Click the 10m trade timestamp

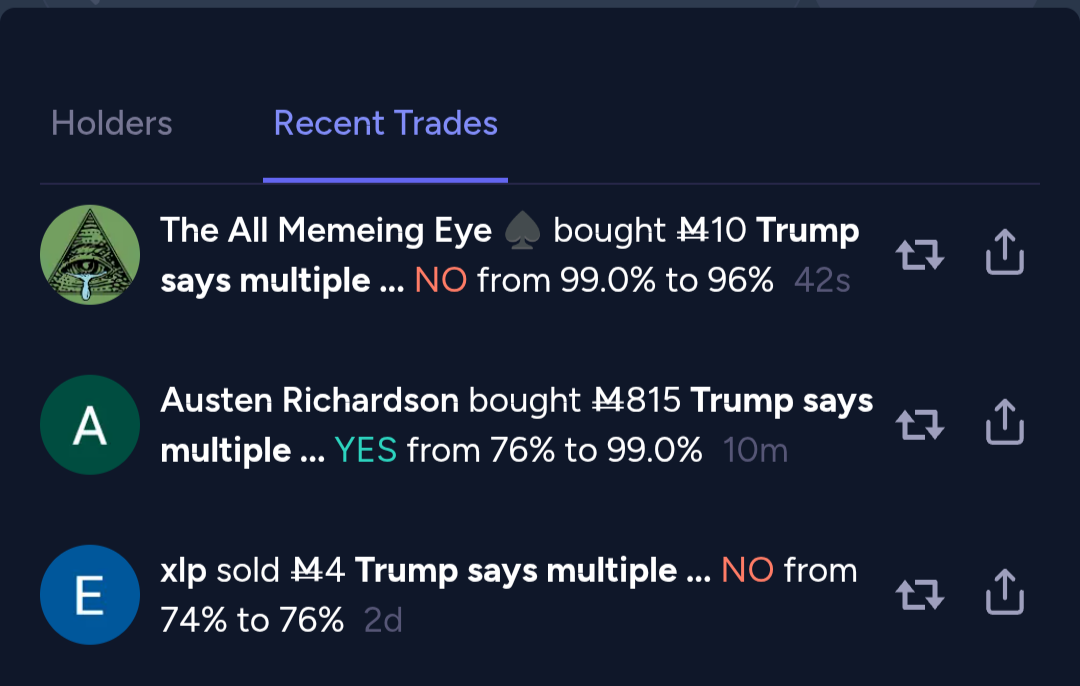tap(755, 451)
